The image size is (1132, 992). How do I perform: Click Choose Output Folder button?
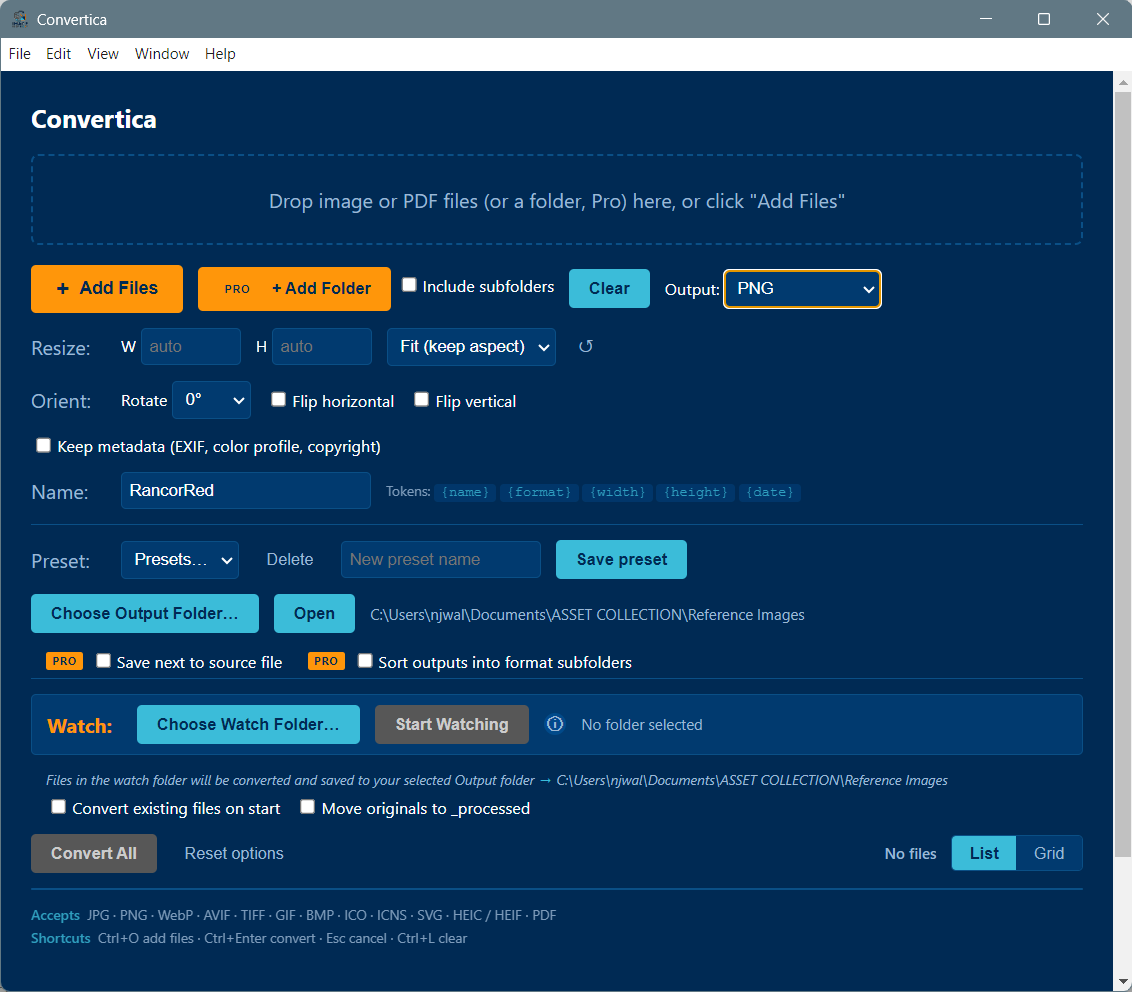pyautogui.click(x=145, y=614)
